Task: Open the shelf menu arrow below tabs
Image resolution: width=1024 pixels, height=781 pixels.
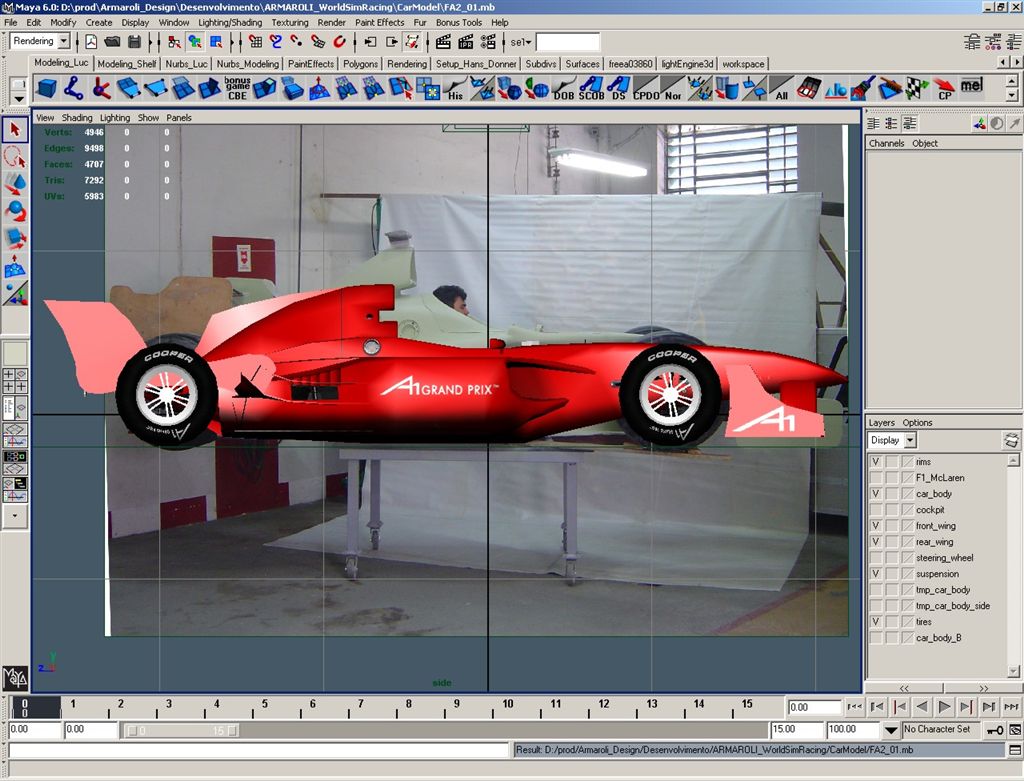Action: pos(19,99)
